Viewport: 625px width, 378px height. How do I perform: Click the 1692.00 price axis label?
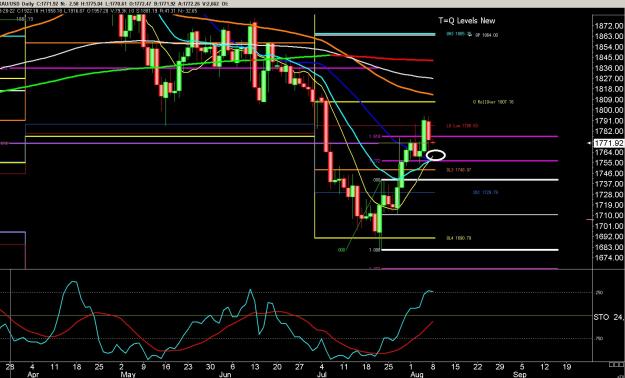pyautogui.click(x=609, y=237)
